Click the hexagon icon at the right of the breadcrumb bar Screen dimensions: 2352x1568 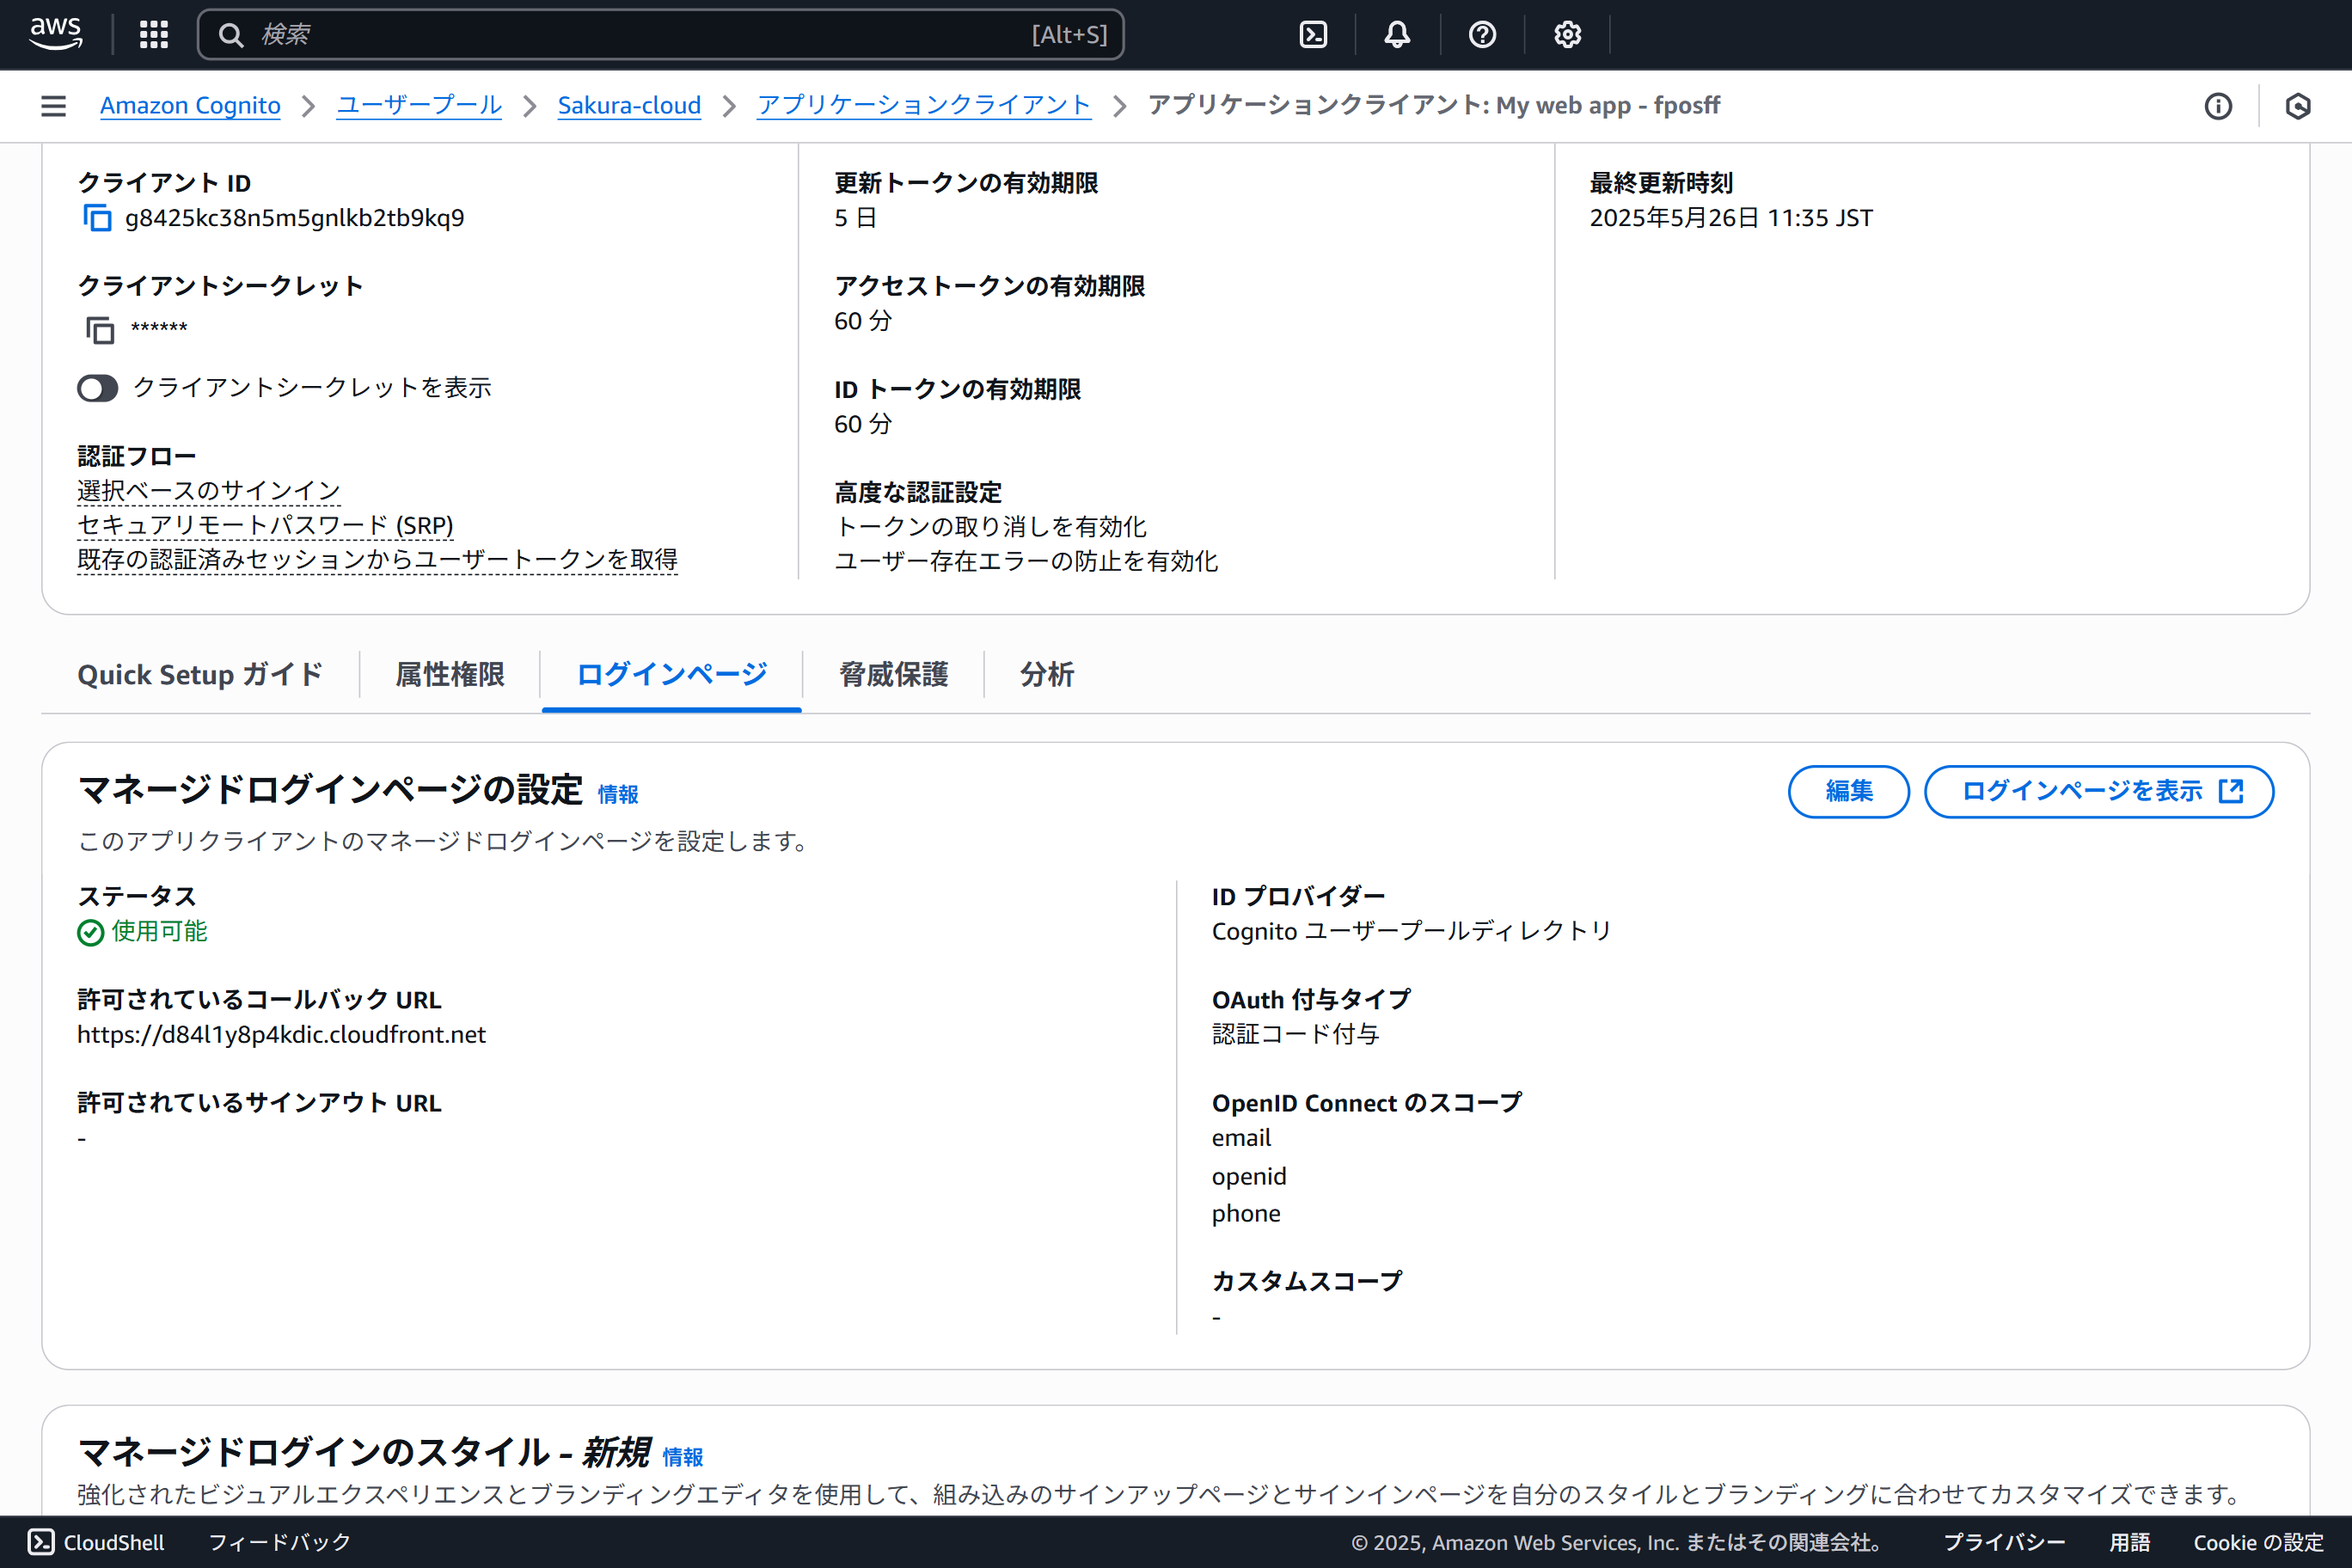2298,106
